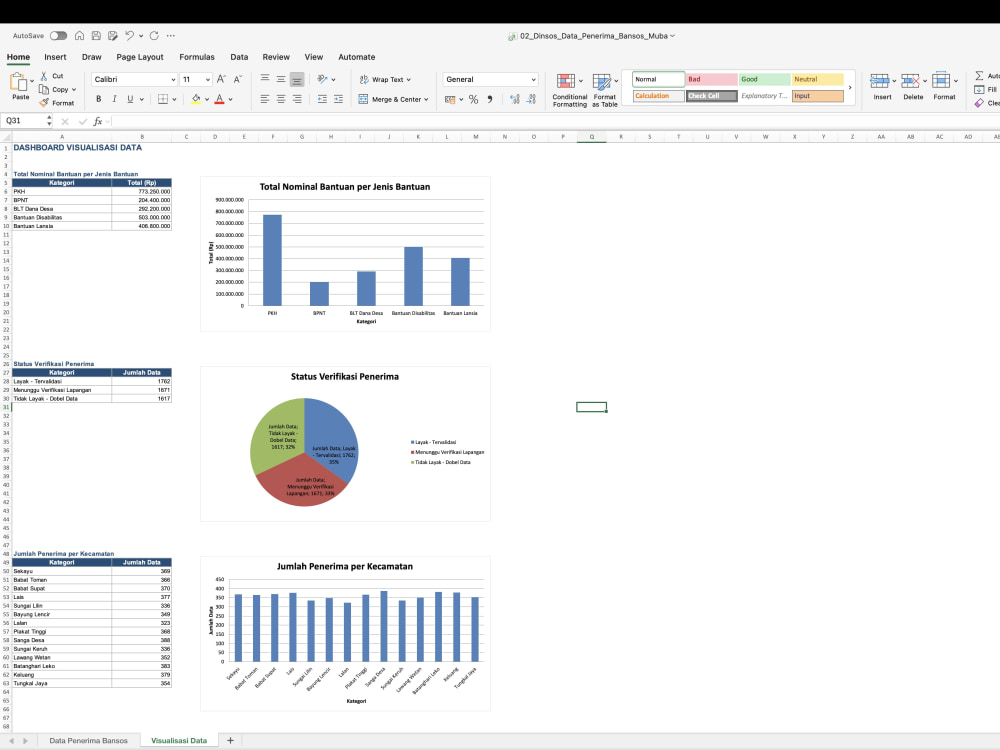This screenshot has width=1000, height=750.
Task: Click the Copy button
Action: coord(57,89)
